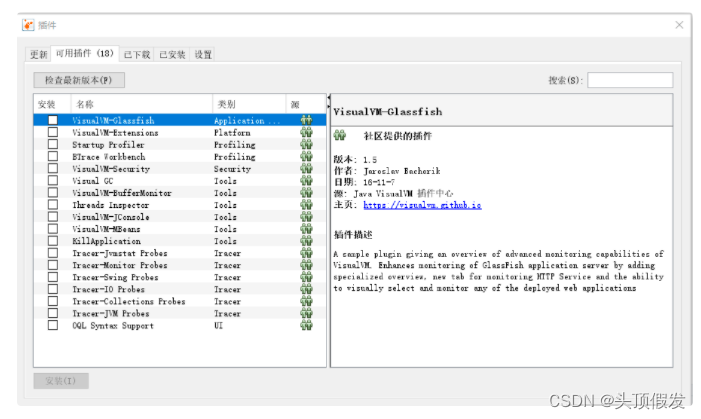Click the source icon in Threads Inspector row

click(x=306, y=205)
